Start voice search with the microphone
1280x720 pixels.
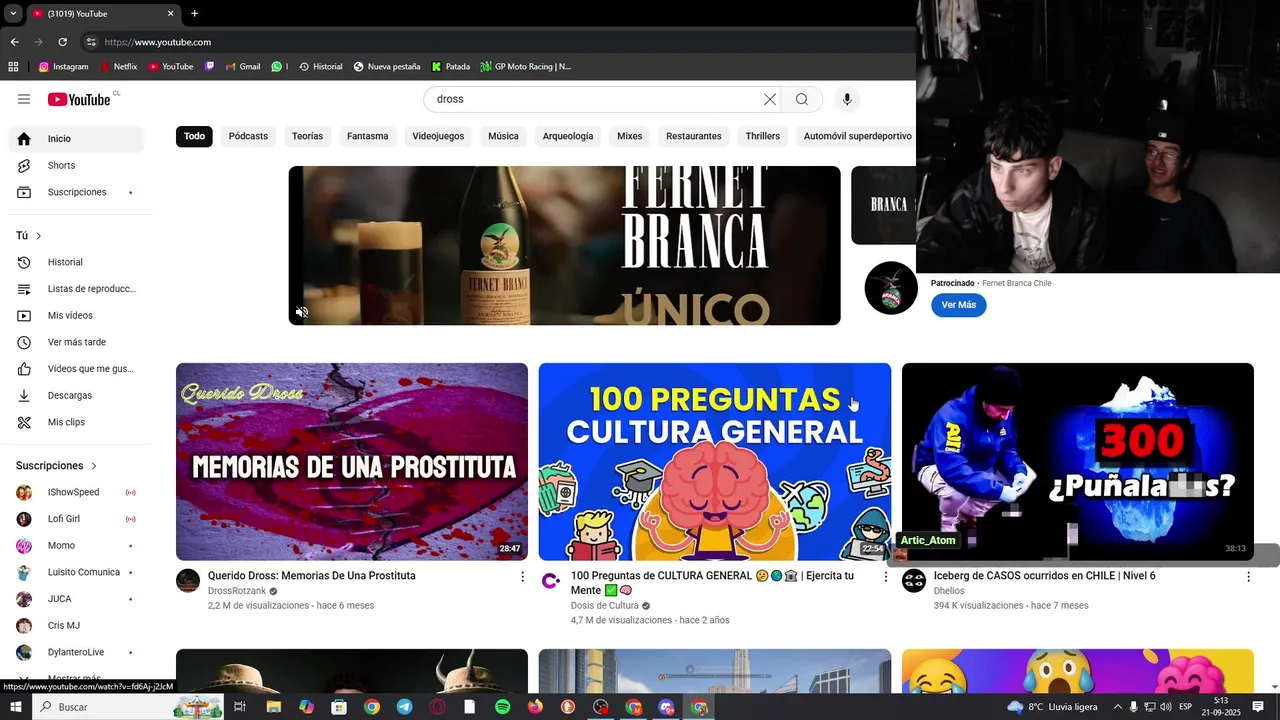(847, 99)
